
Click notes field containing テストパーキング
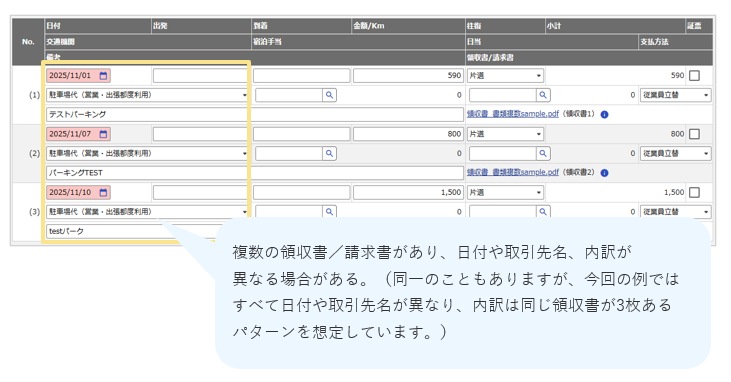click(255, 115)
